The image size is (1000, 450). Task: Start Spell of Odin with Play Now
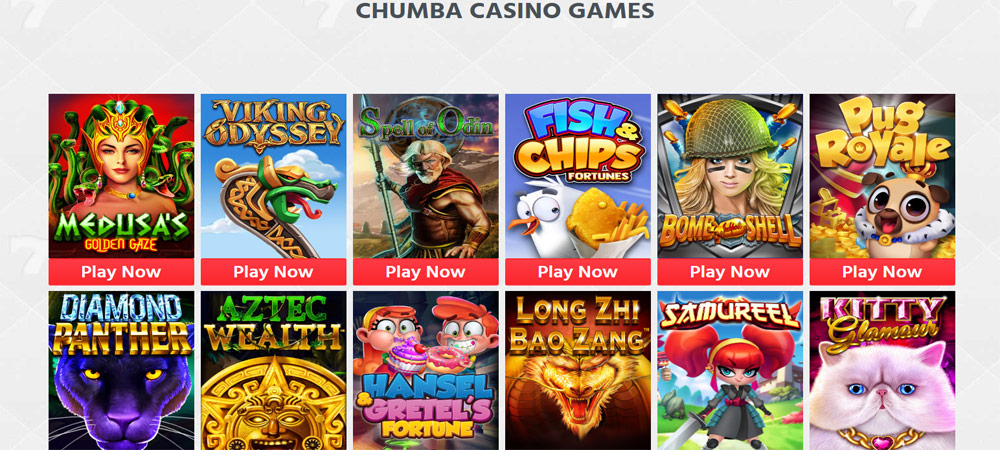(x=426, y=272)
